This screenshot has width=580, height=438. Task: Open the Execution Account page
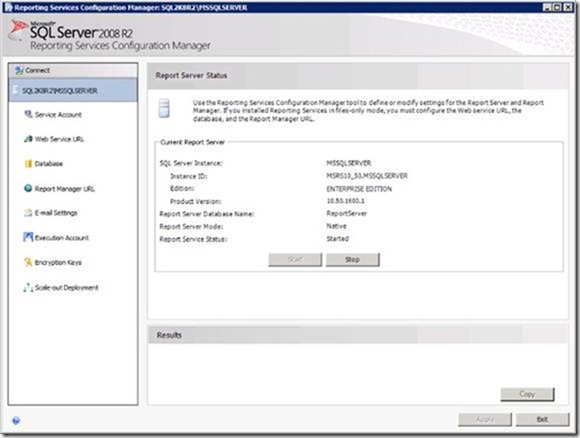(62, 237)
